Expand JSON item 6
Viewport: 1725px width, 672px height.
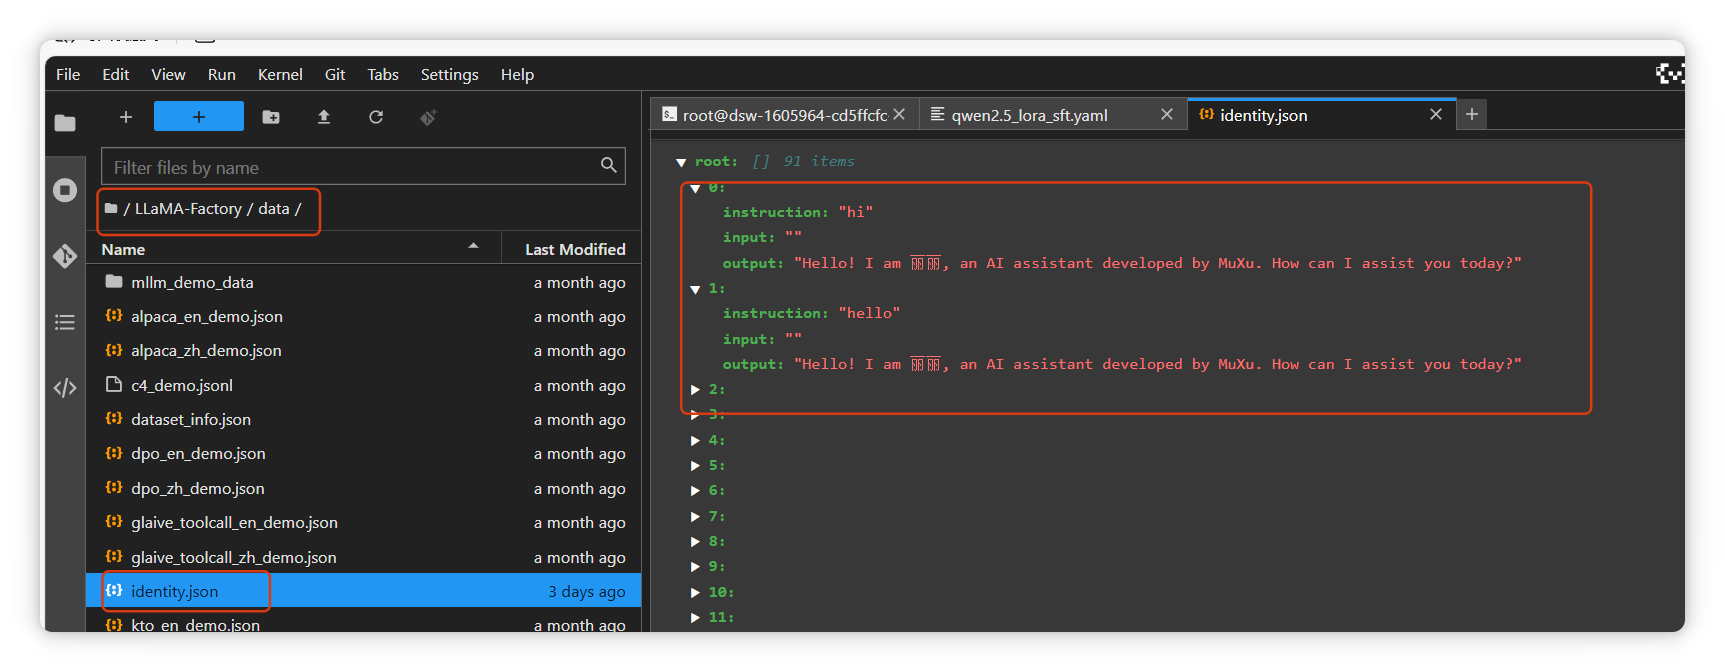pyautogui.click(x=695, y=490)
